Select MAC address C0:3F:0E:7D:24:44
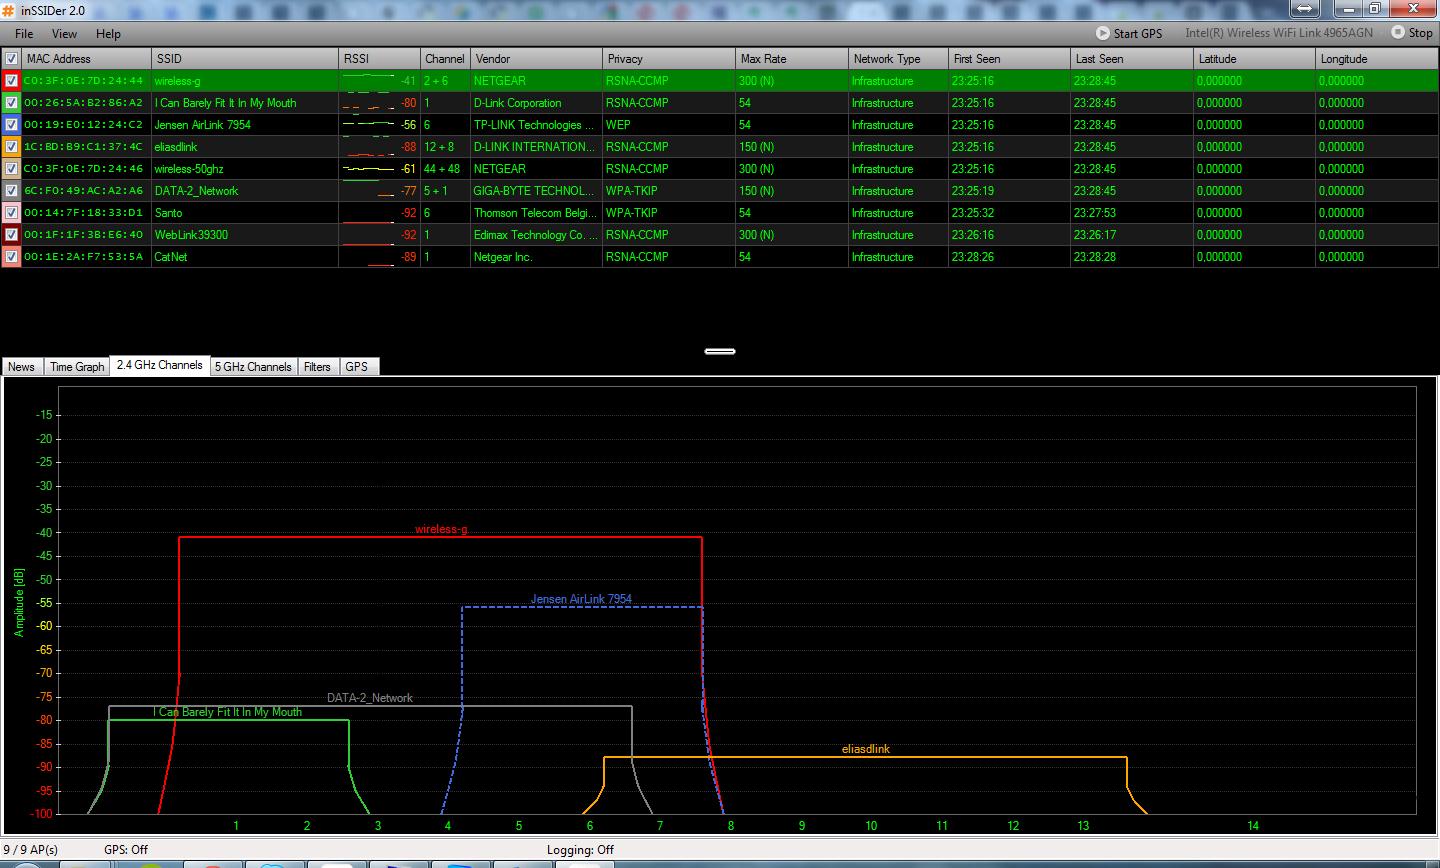This screenshot has width=1440, height=868. tap(83, 81)
